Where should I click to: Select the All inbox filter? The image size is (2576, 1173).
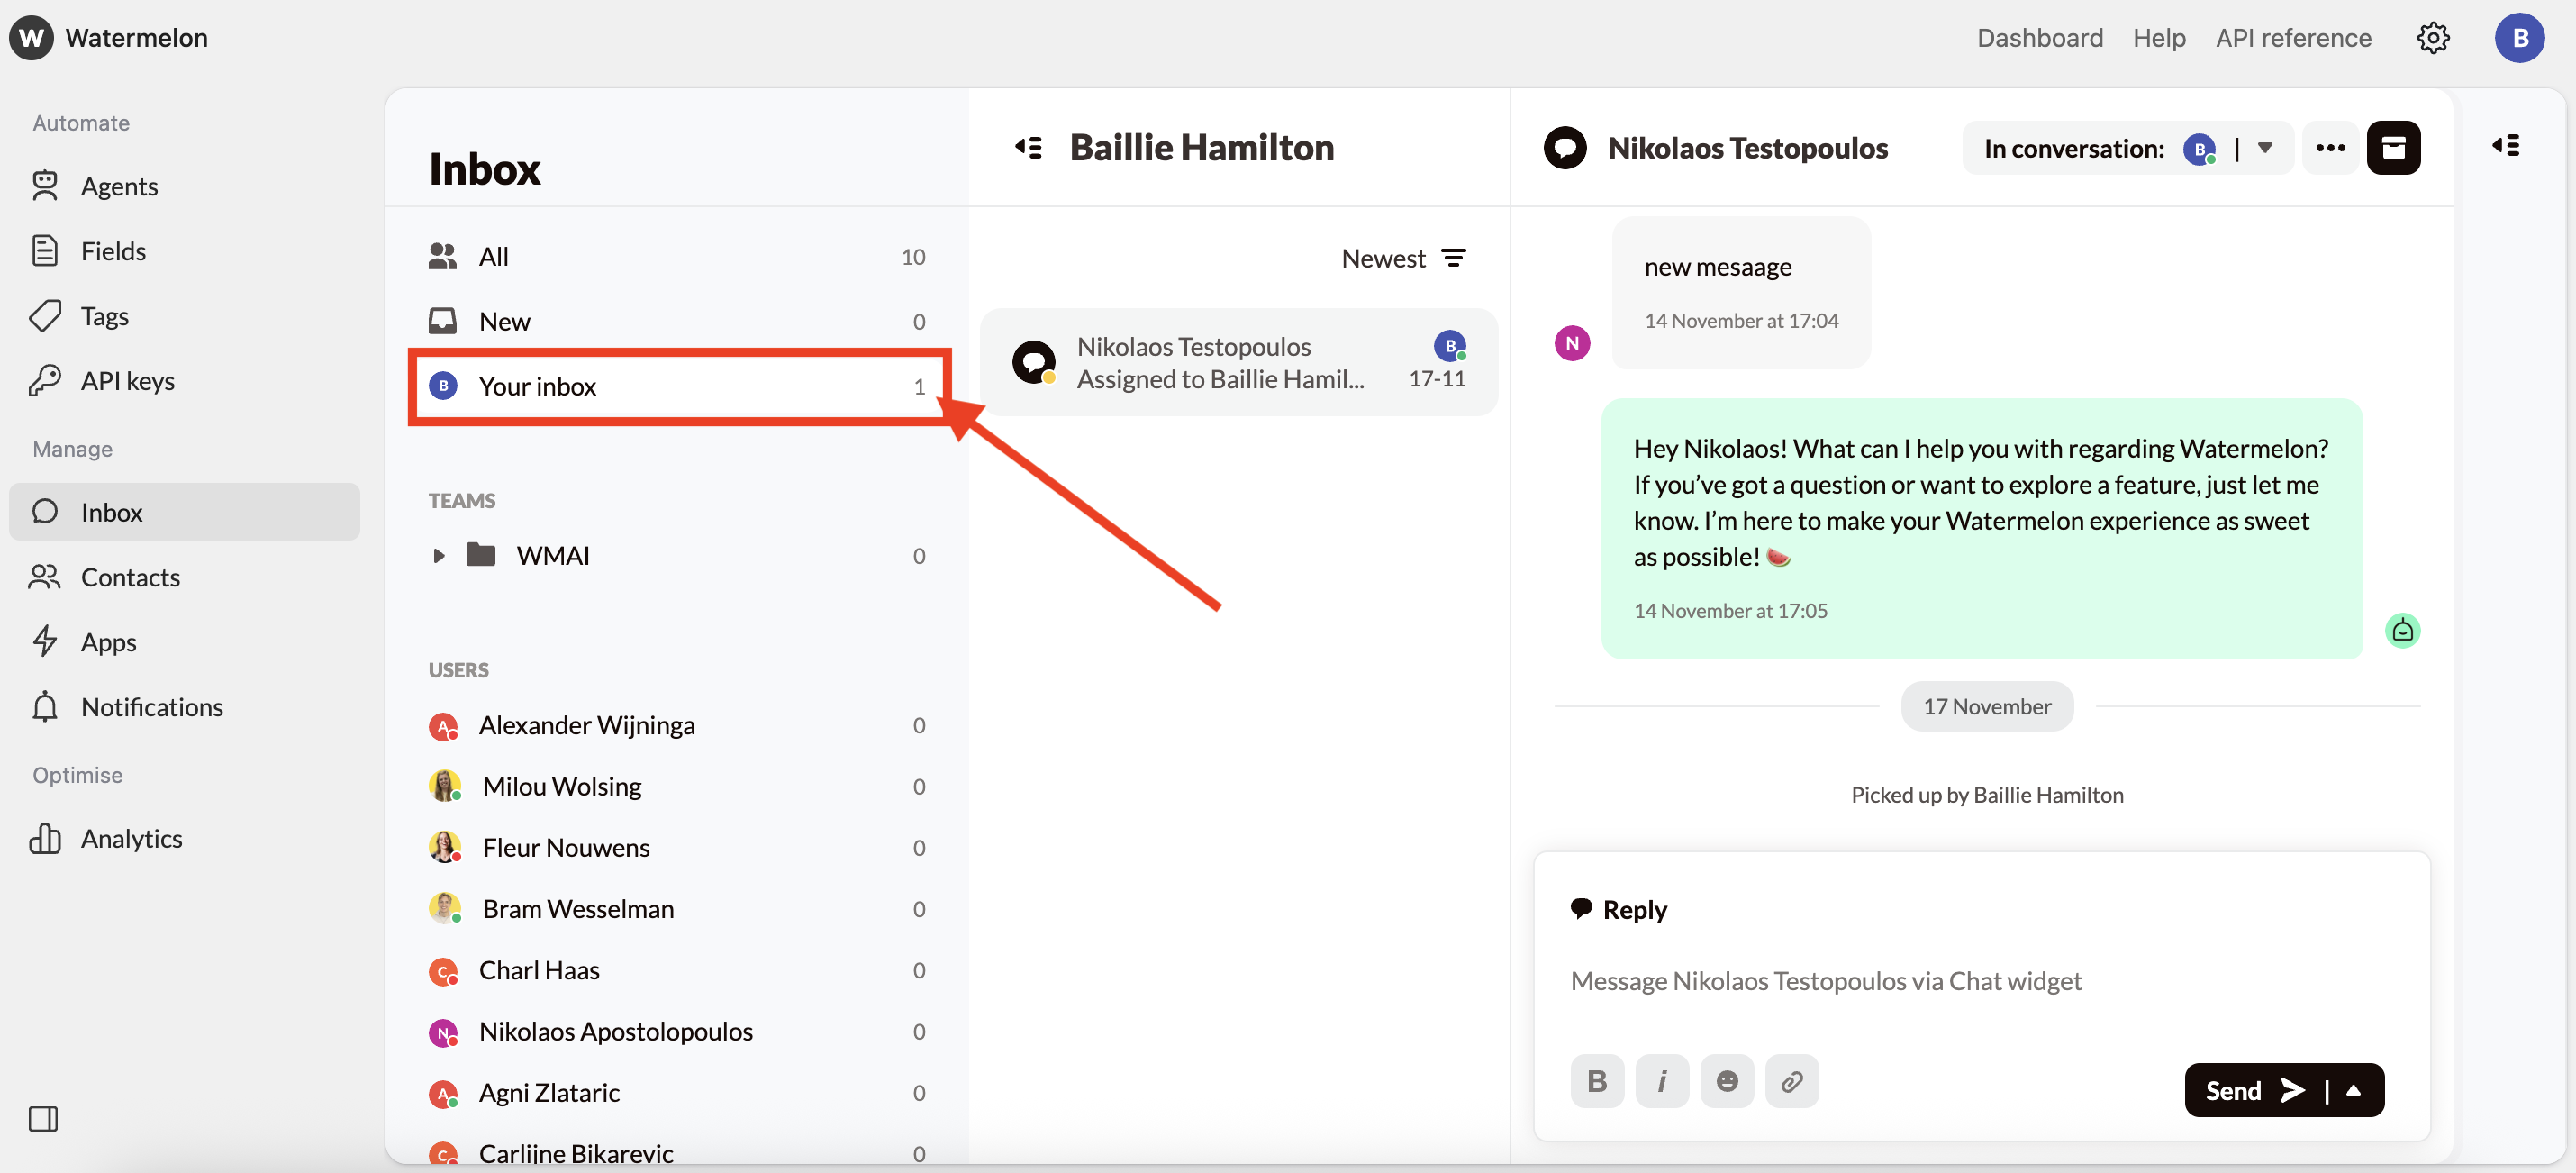click(494, 257)
